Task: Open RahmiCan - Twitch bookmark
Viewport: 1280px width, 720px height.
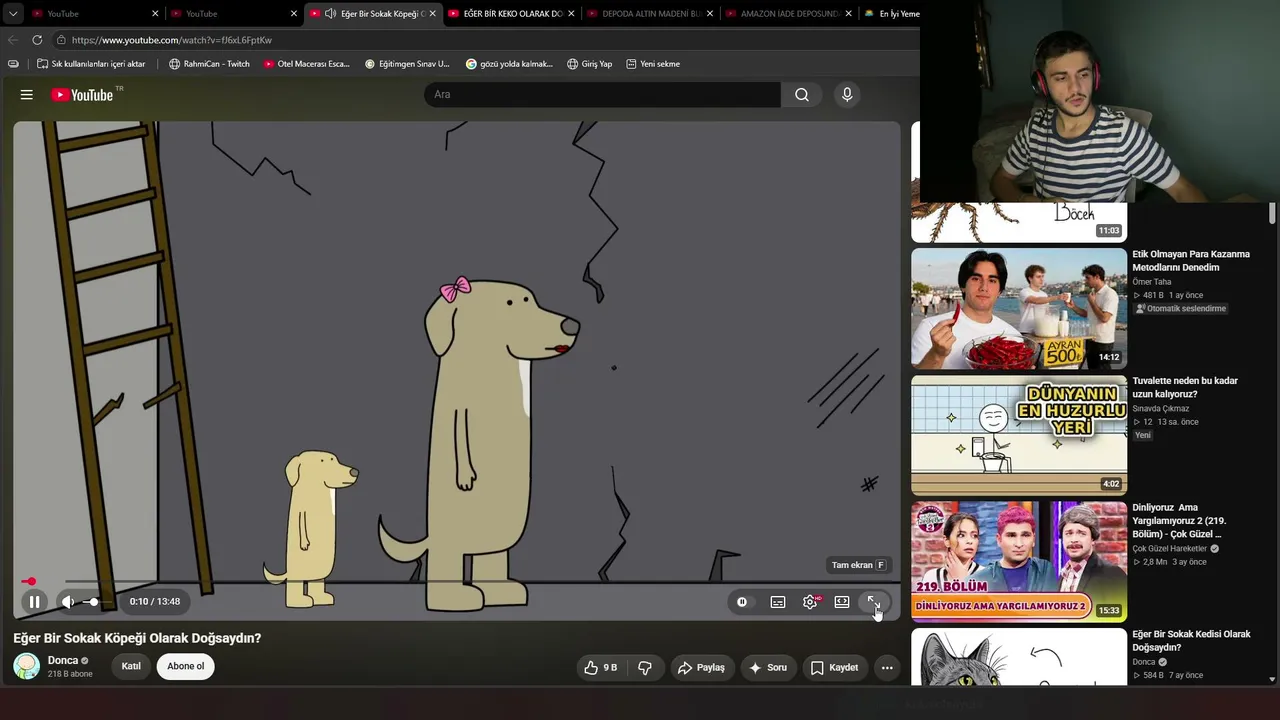Action: point(209,64)
